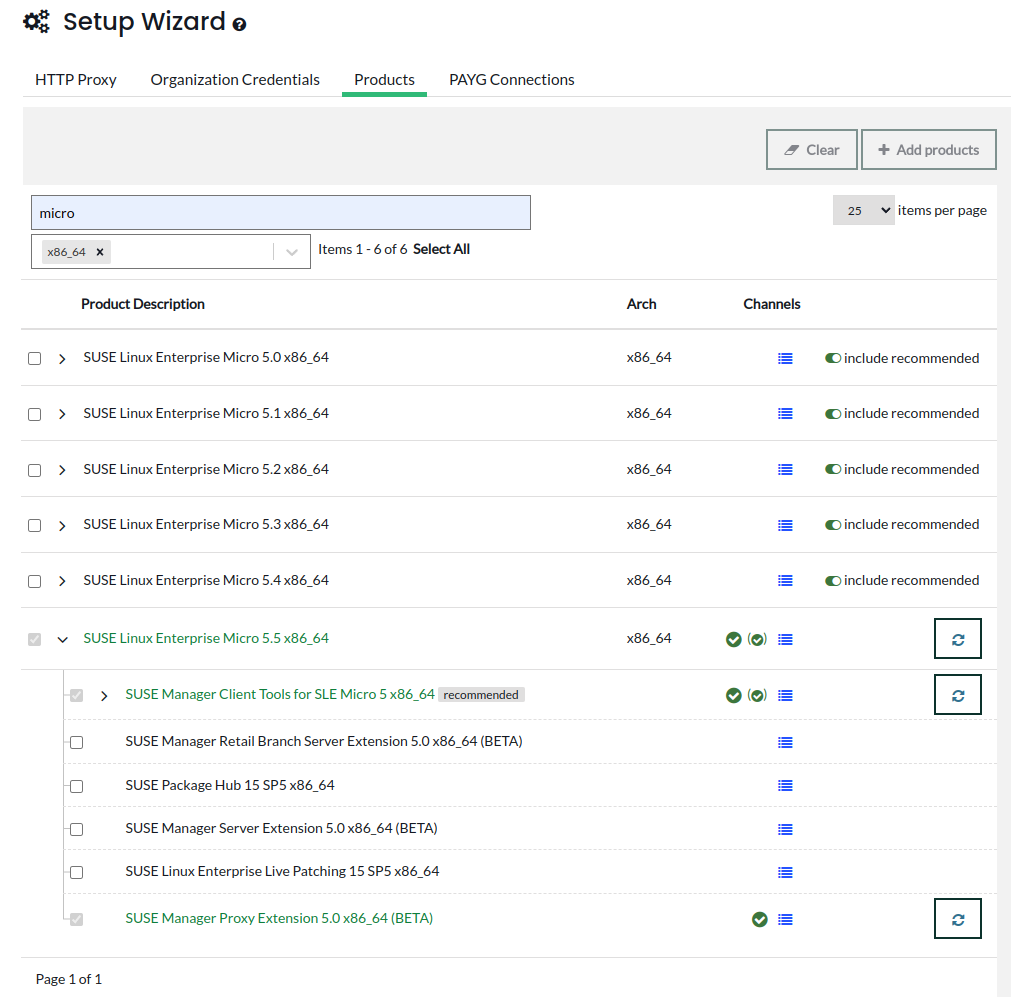Show channels for Retail Branch Server Extension
The width and height of the screenshot is (1011, 997).
pos(785,743)
